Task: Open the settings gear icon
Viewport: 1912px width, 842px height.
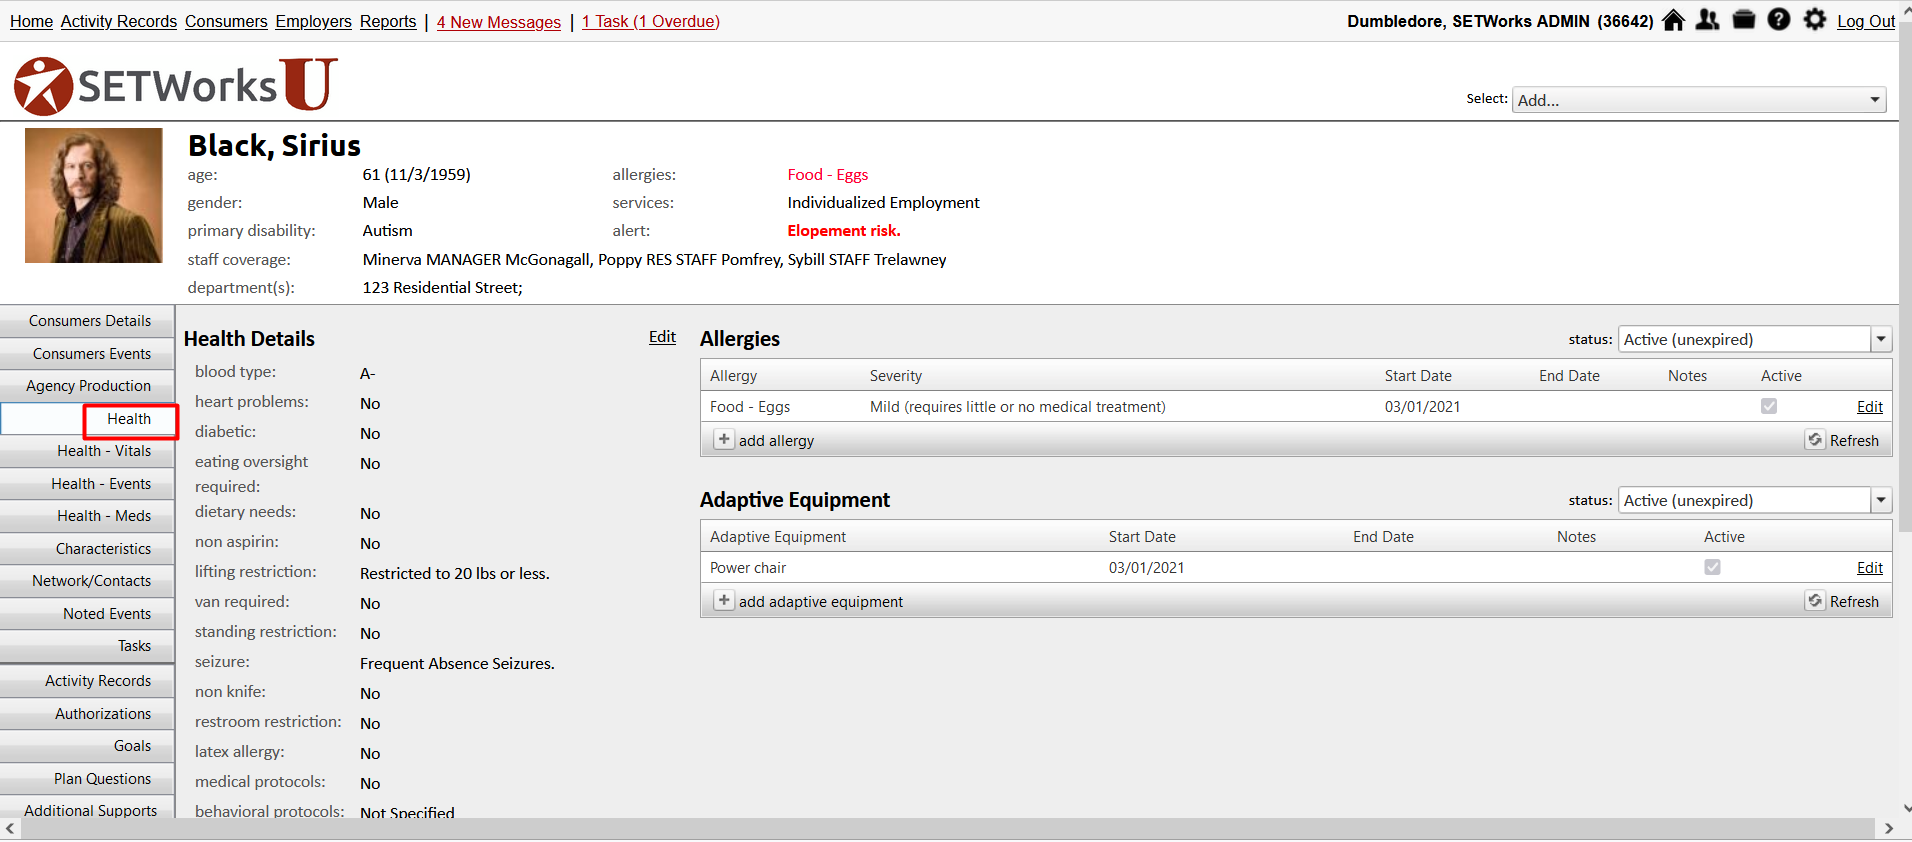Action: pos(1815,20)
